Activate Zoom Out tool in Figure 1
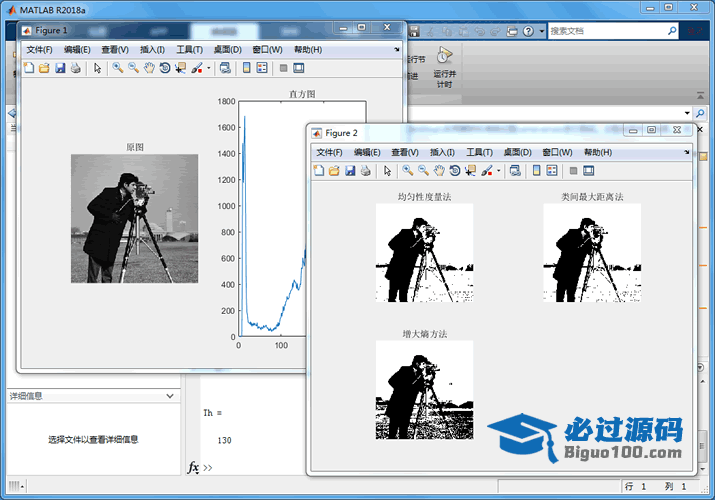Viewport: 715px width, 500px height. click(133, 68)
